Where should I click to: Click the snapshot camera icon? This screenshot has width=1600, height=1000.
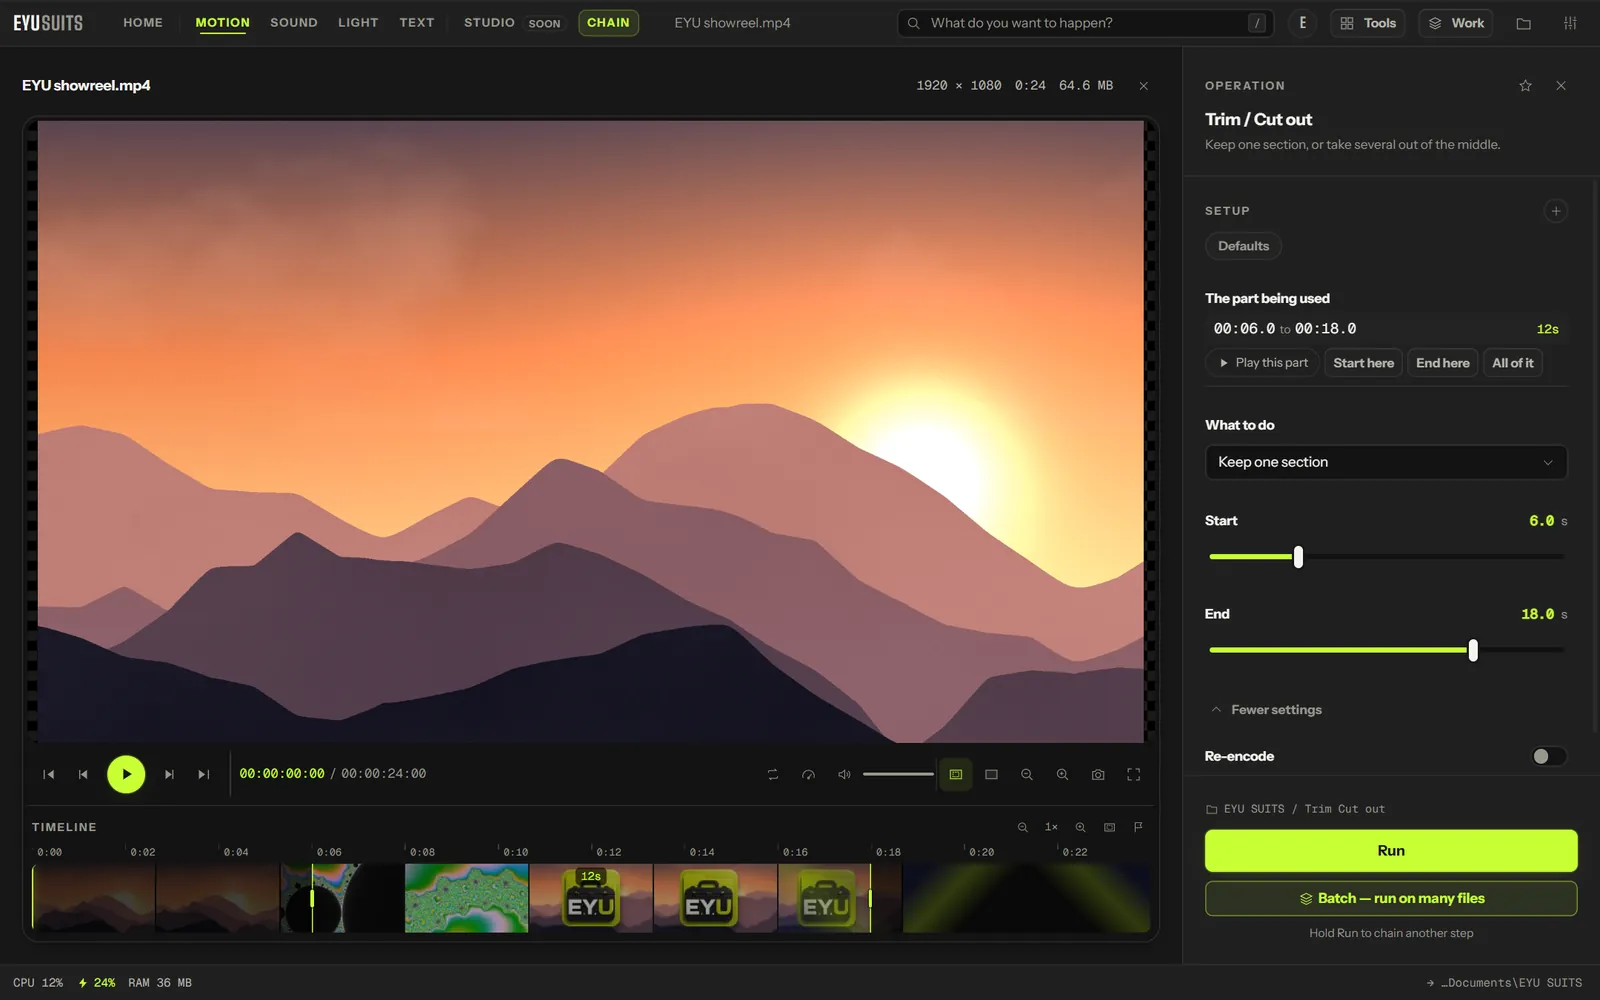tap(1098, 774)
